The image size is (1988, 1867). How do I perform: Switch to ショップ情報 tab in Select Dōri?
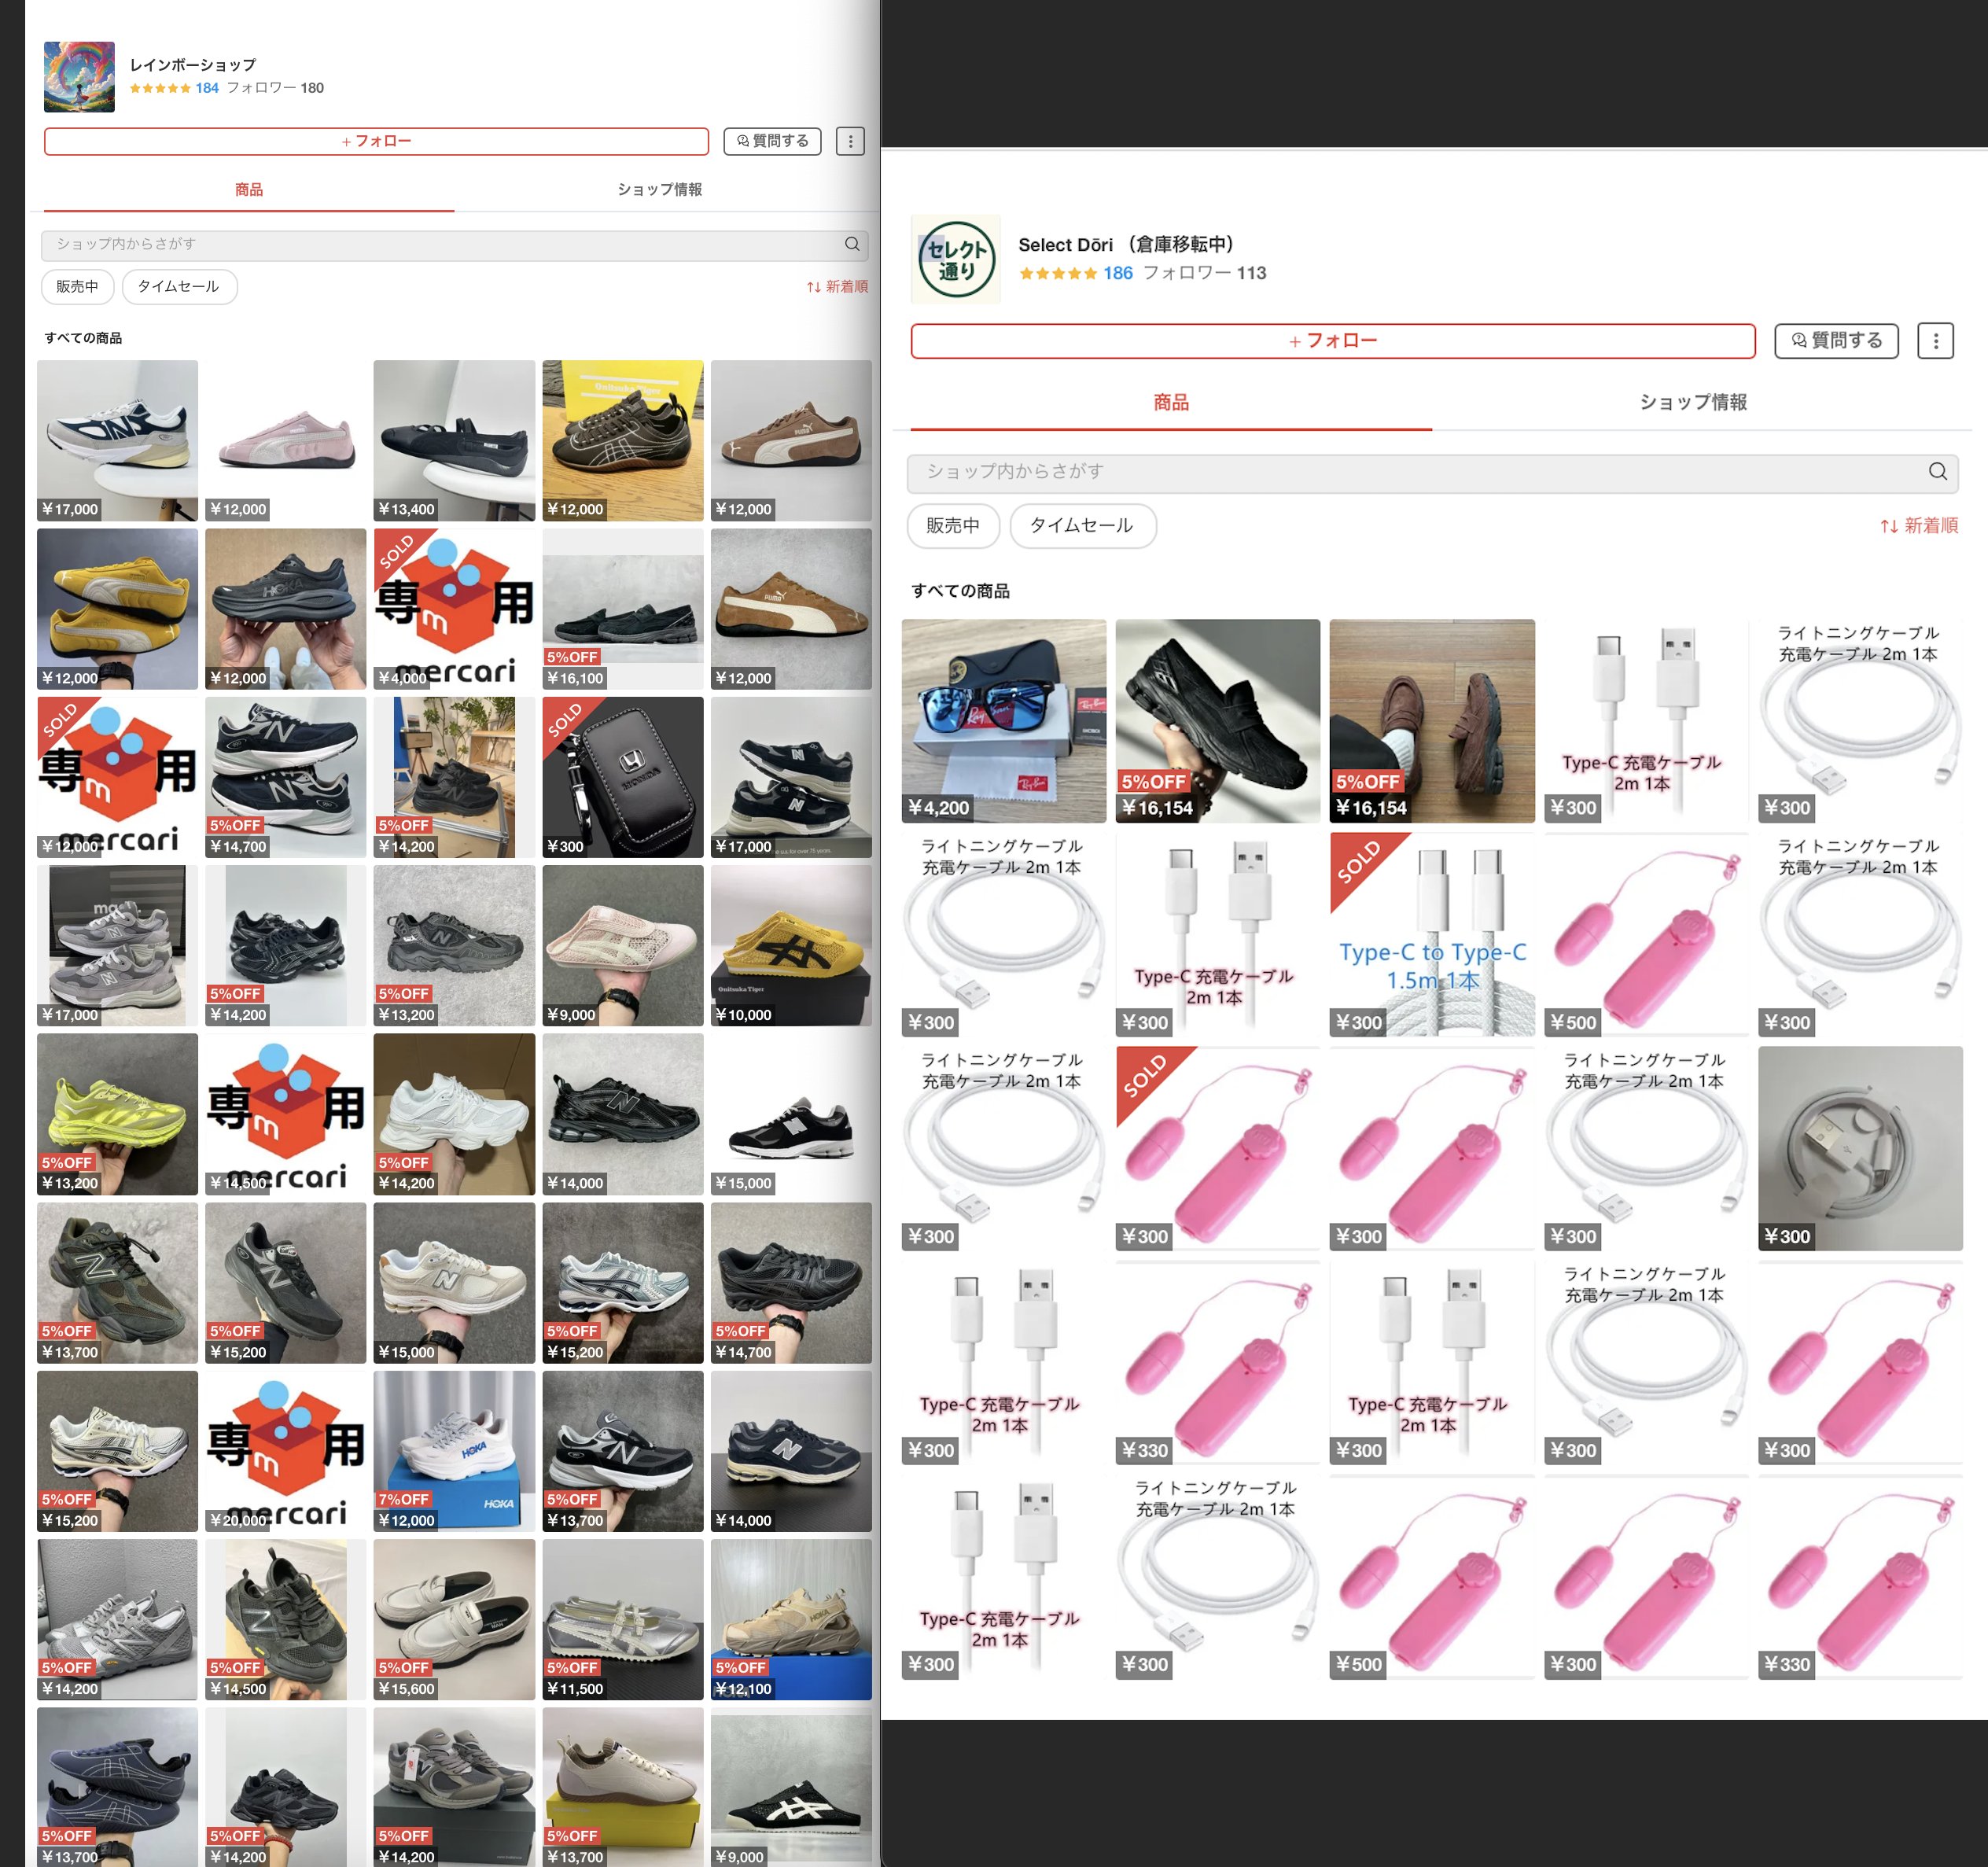(1692, 402)
